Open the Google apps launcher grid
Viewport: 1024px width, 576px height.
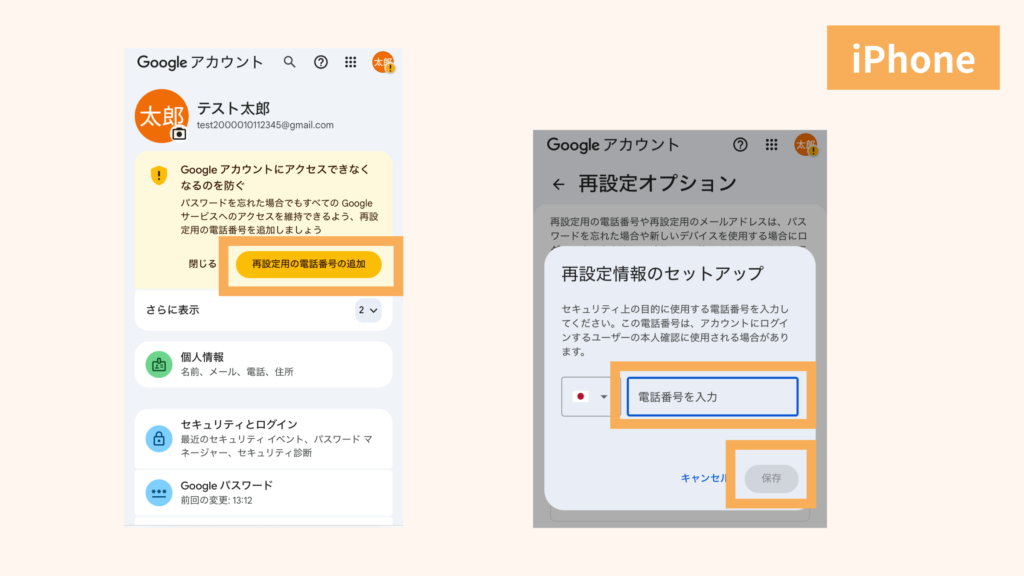(349, 61)
